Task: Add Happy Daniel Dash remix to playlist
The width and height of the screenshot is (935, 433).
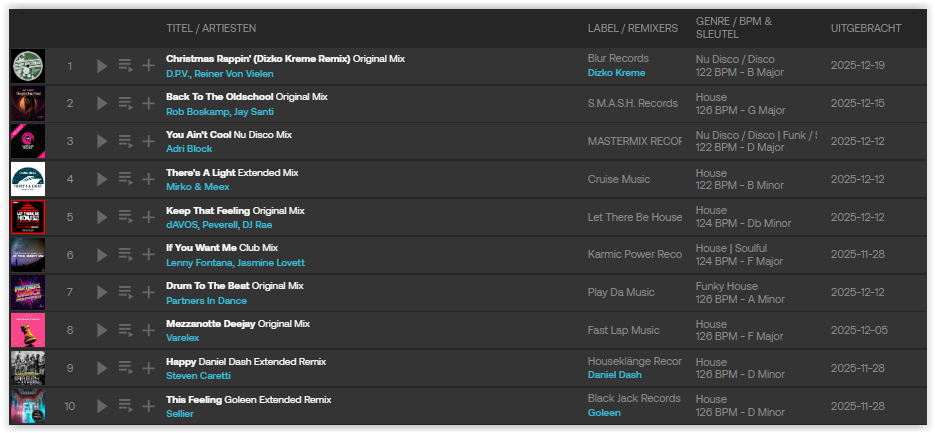Action: coord(148,369)
